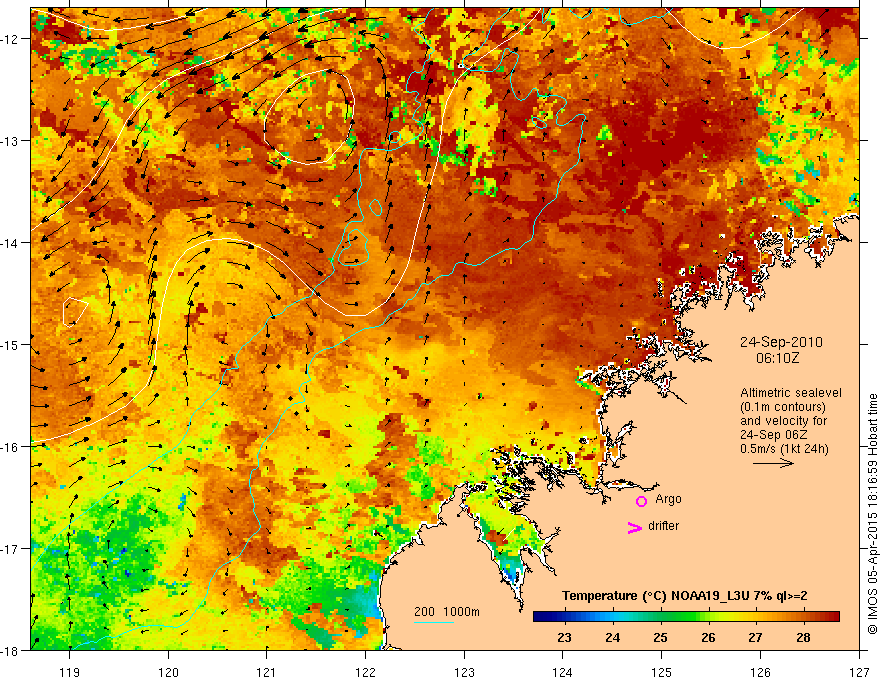
Task: Click the magenta drifter arrowhead legend symbol
Action: [x=634, y=527]
